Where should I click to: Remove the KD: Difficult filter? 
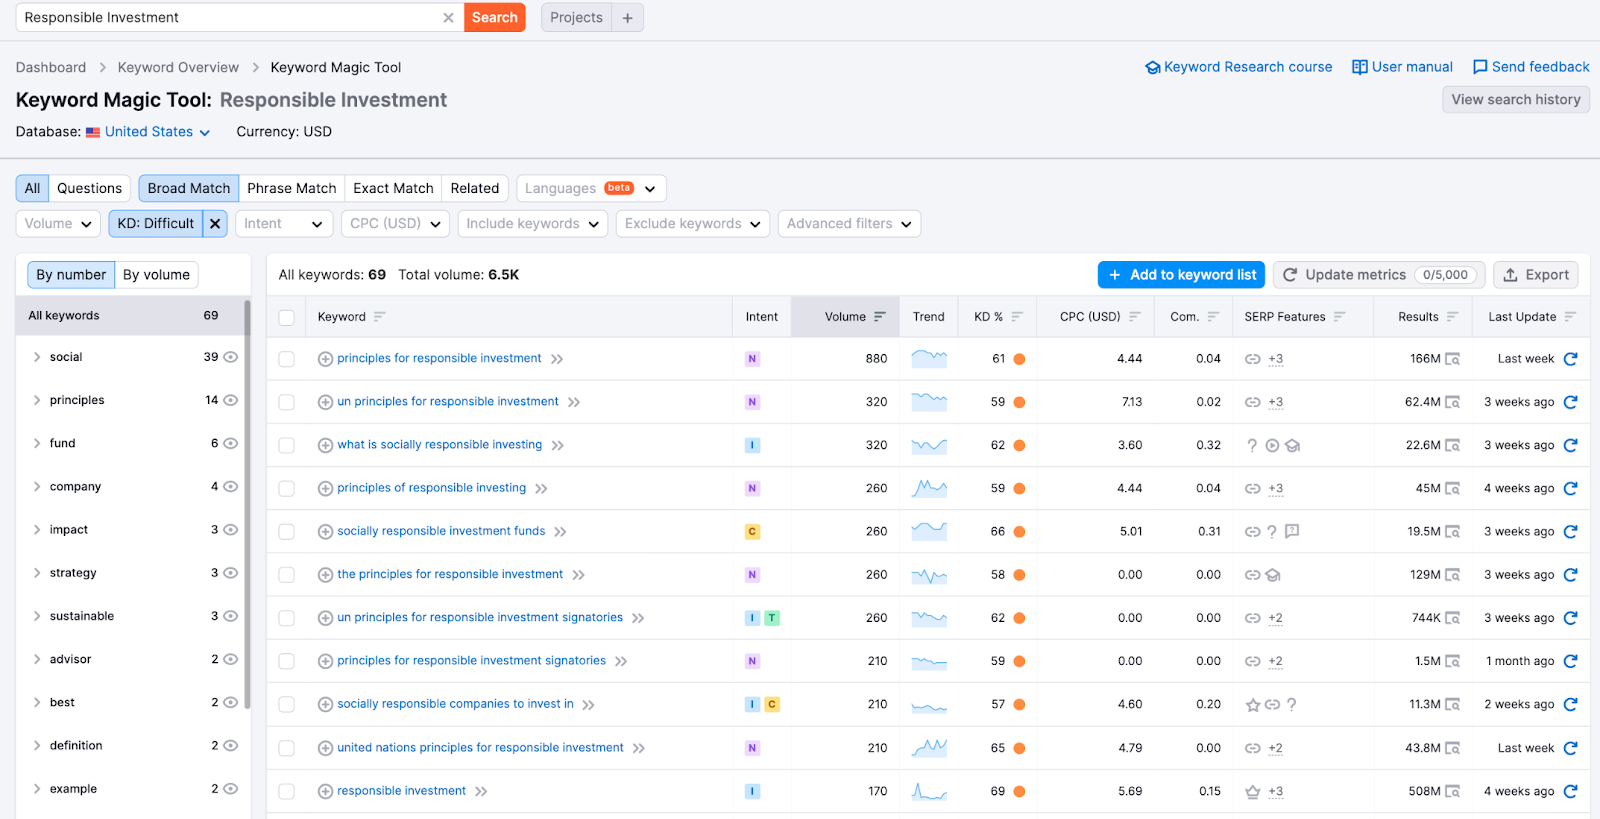click(x=215, y=224)
